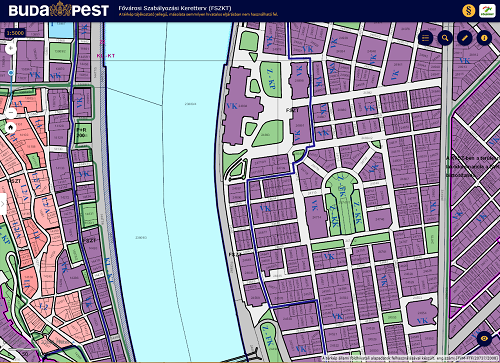The image size is (500, 363).
Task: Select the P+R green parking parcel
Action: (82, 132)
